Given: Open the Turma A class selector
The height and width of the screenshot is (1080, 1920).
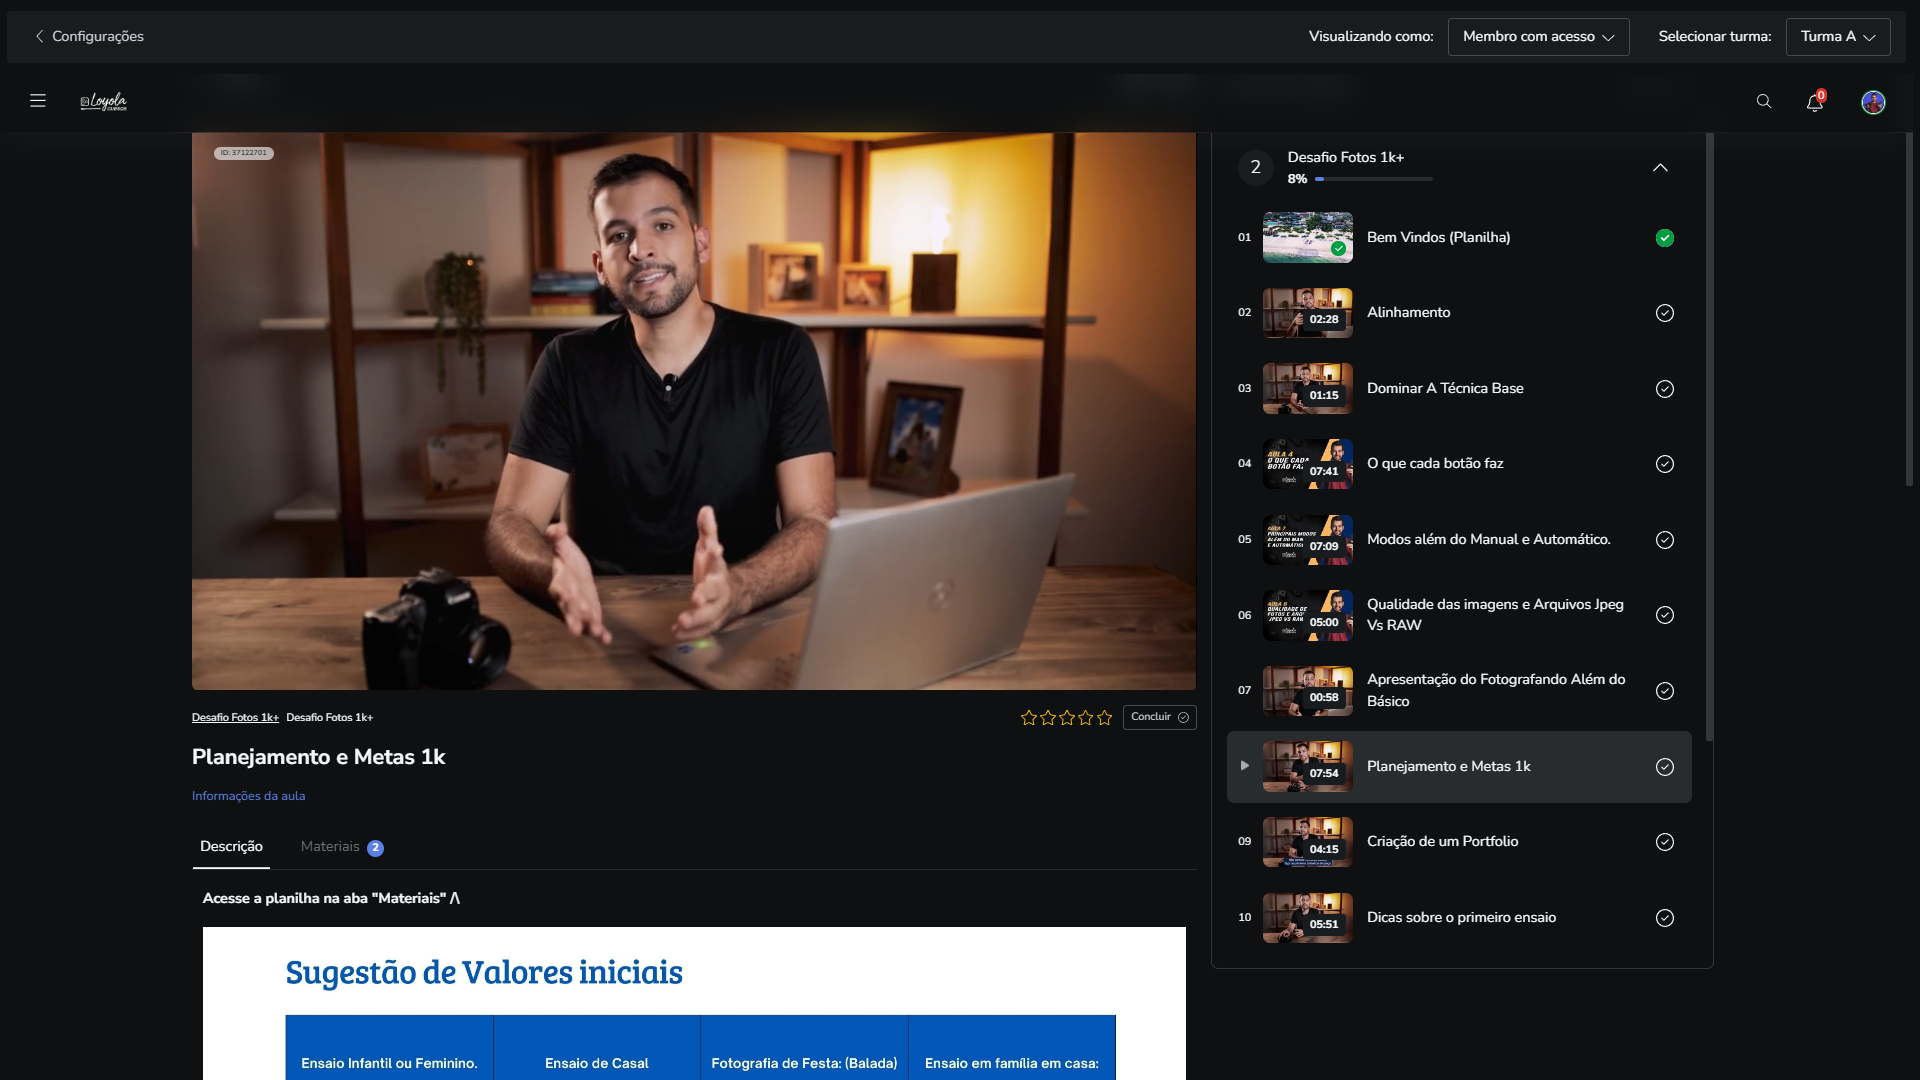Looking at the screenshot, I should [x=1837, y=37].
